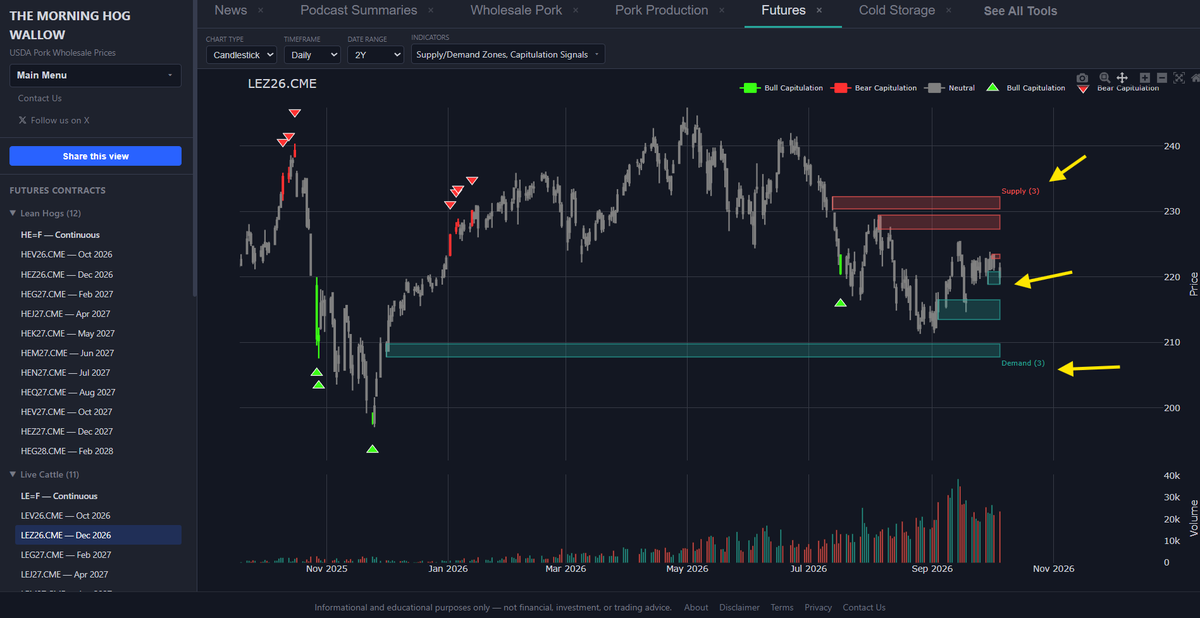Close the Pork Production tab
The height and width of the screenshot is (618, 1200).
coord(721,10)
